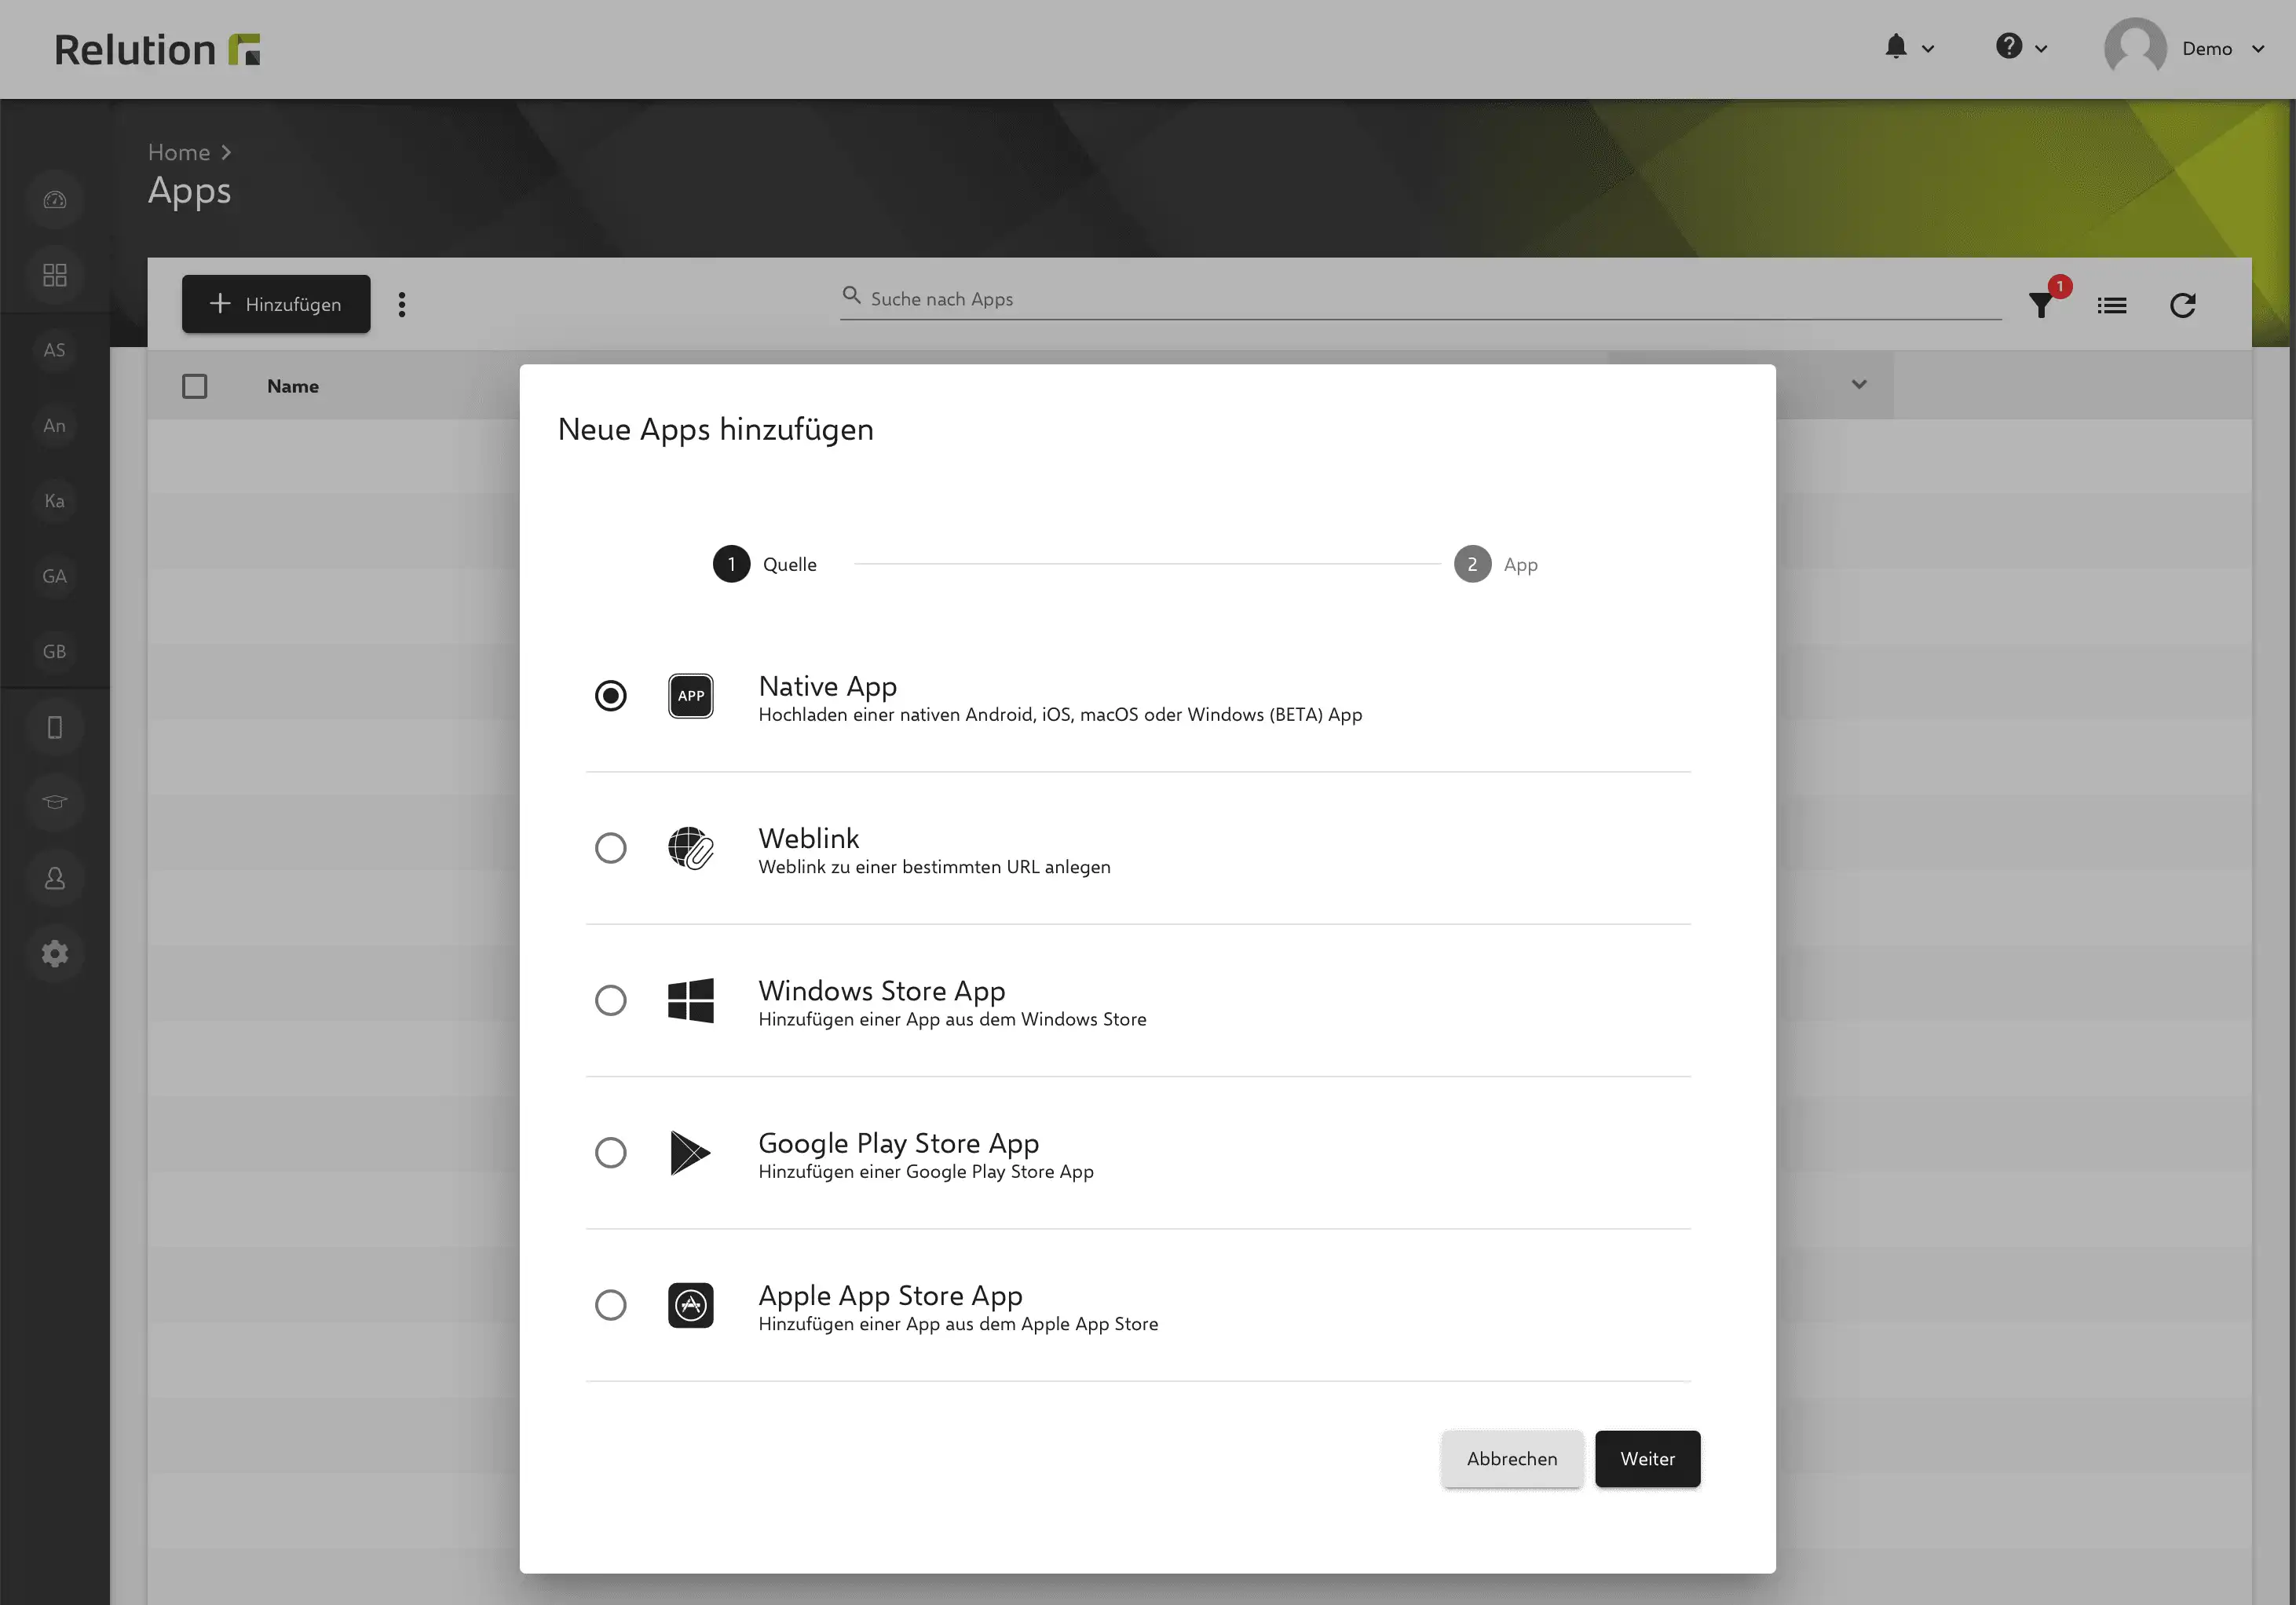Expand the column chevron in table header

tap(1859, 384)
